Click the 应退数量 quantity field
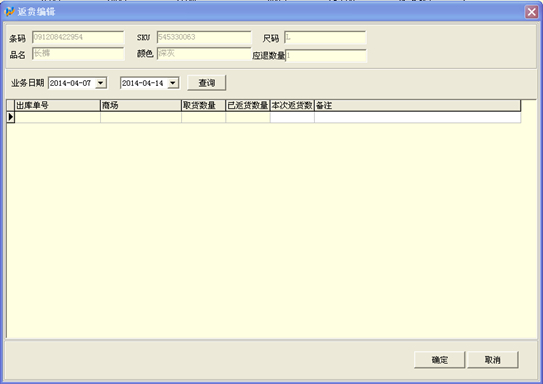The width and height of the screenshot is (543, 384). [326, 55]
